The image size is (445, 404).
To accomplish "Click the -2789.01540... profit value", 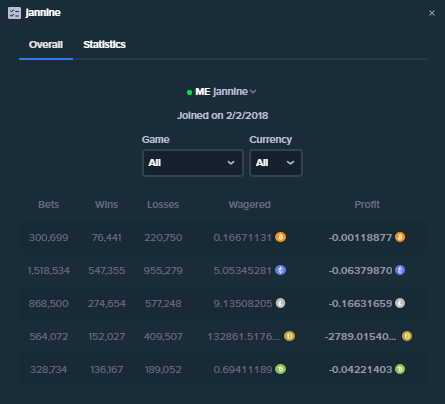I will (360, 336).
